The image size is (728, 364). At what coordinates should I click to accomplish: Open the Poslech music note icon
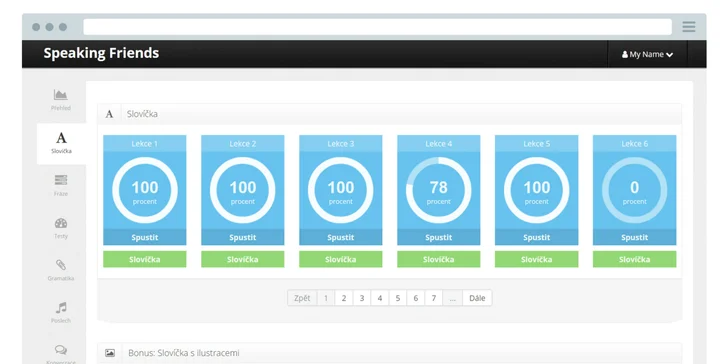61,307
